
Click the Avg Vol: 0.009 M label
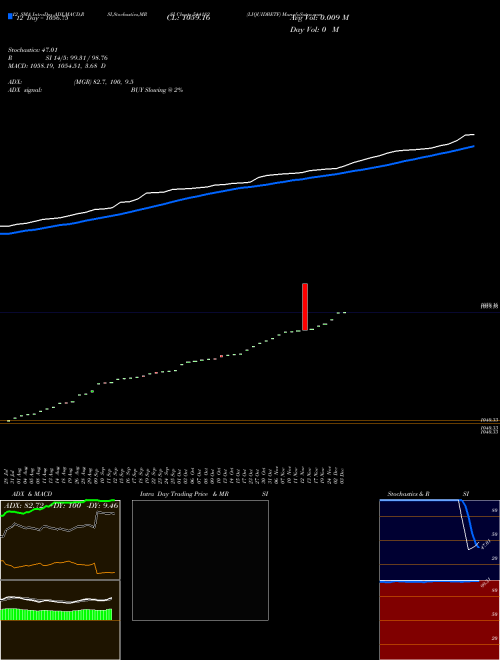[x=319, y=18]
